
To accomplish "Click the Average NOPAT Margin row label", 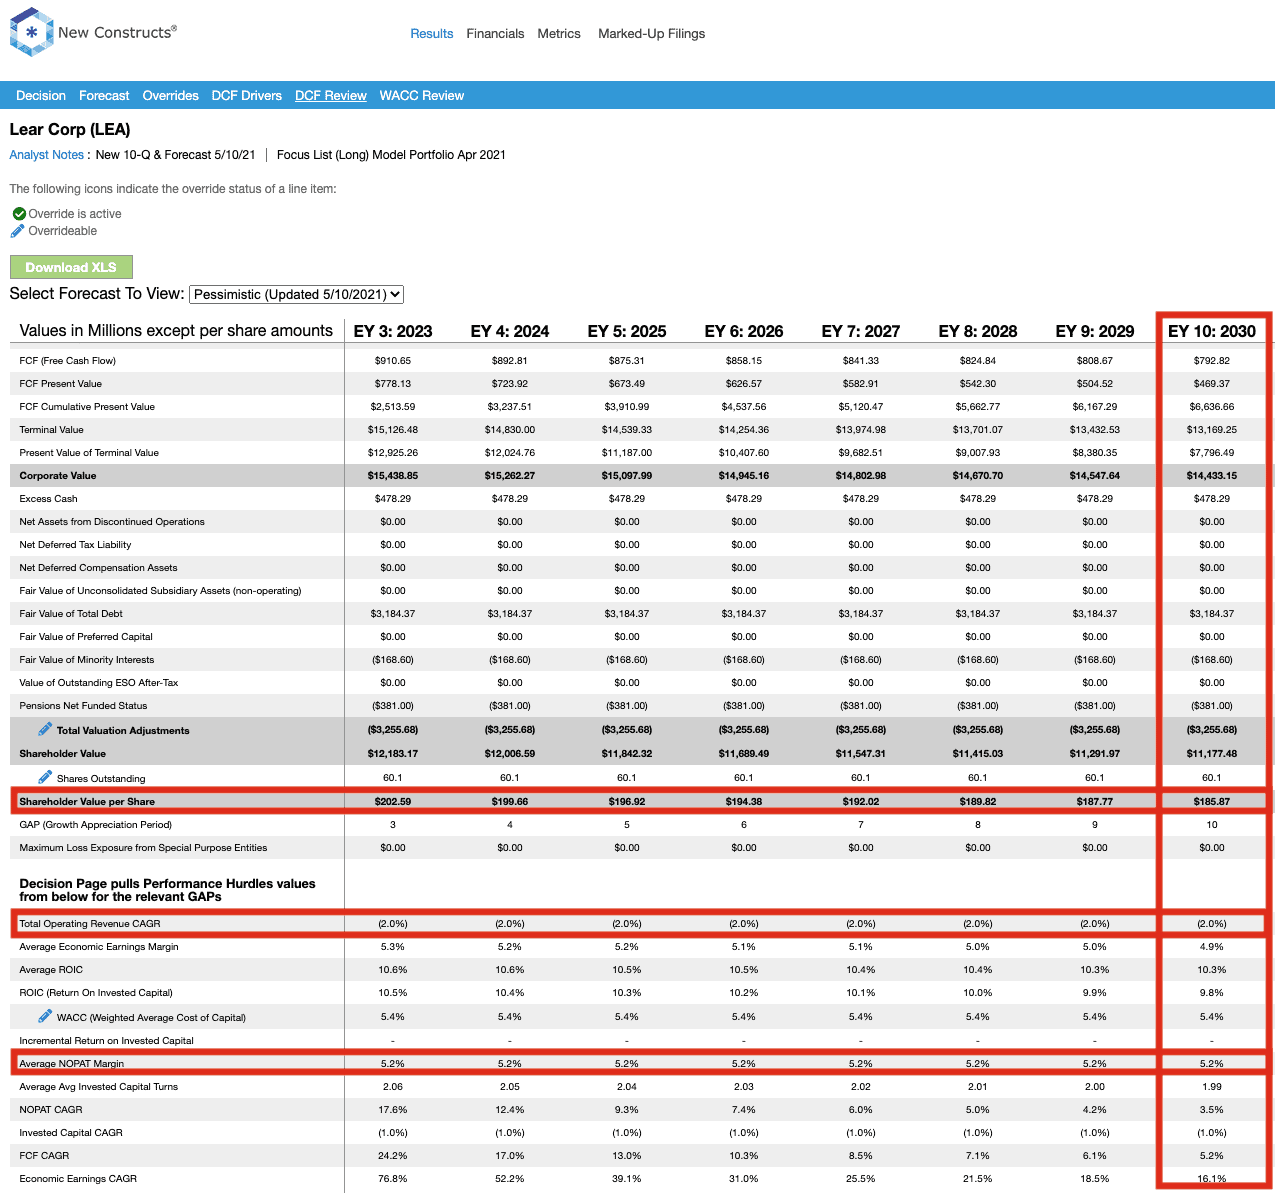I will [x=72, y=1064].
